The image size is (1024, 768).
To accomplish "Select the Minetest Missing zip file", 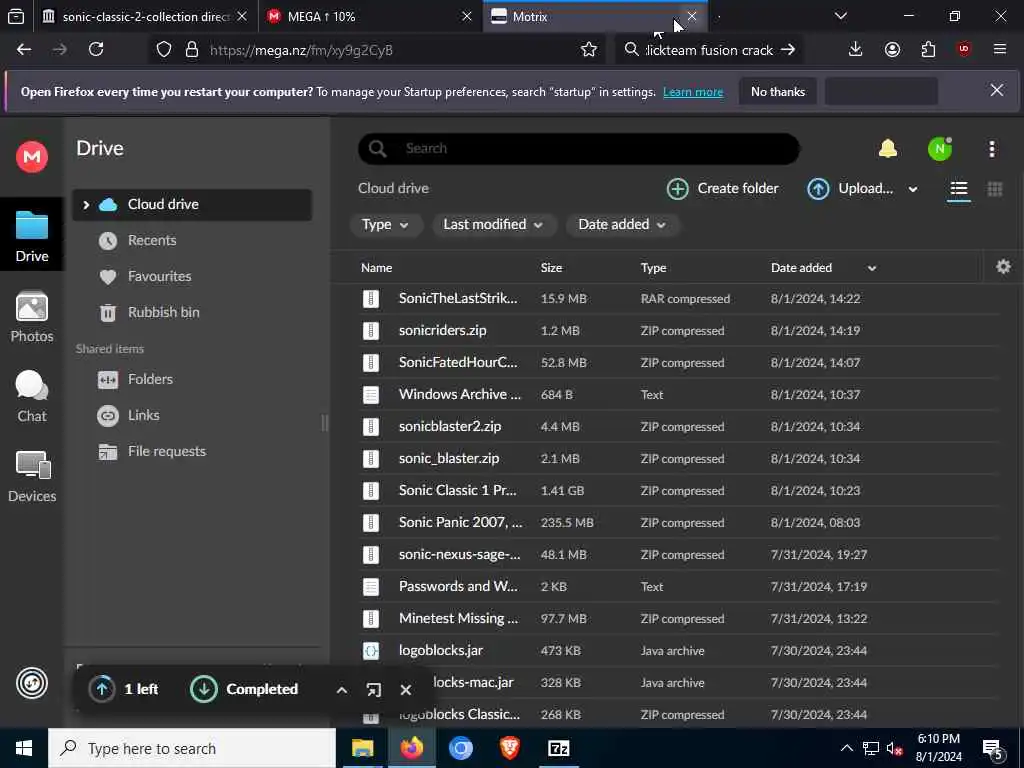I will coord(679,618).
